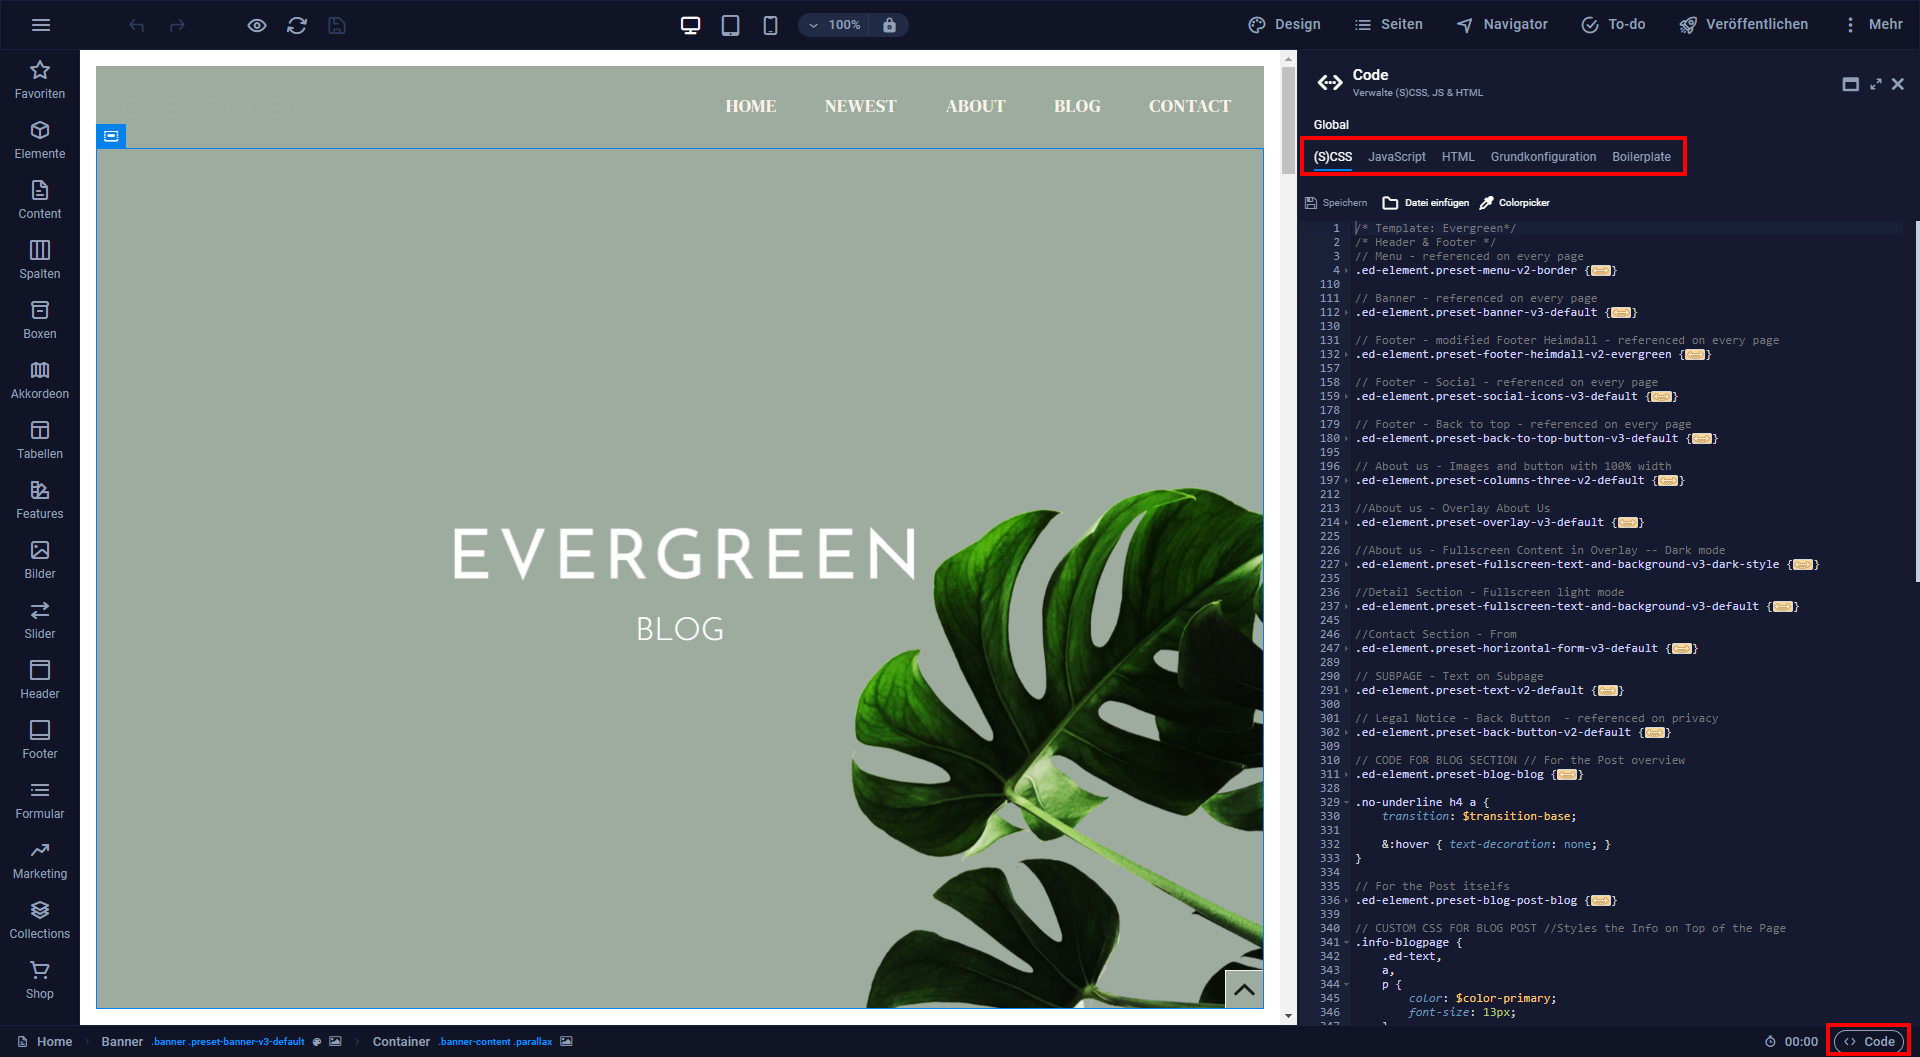Open the hamburger main menu

[x=41, y=25]
